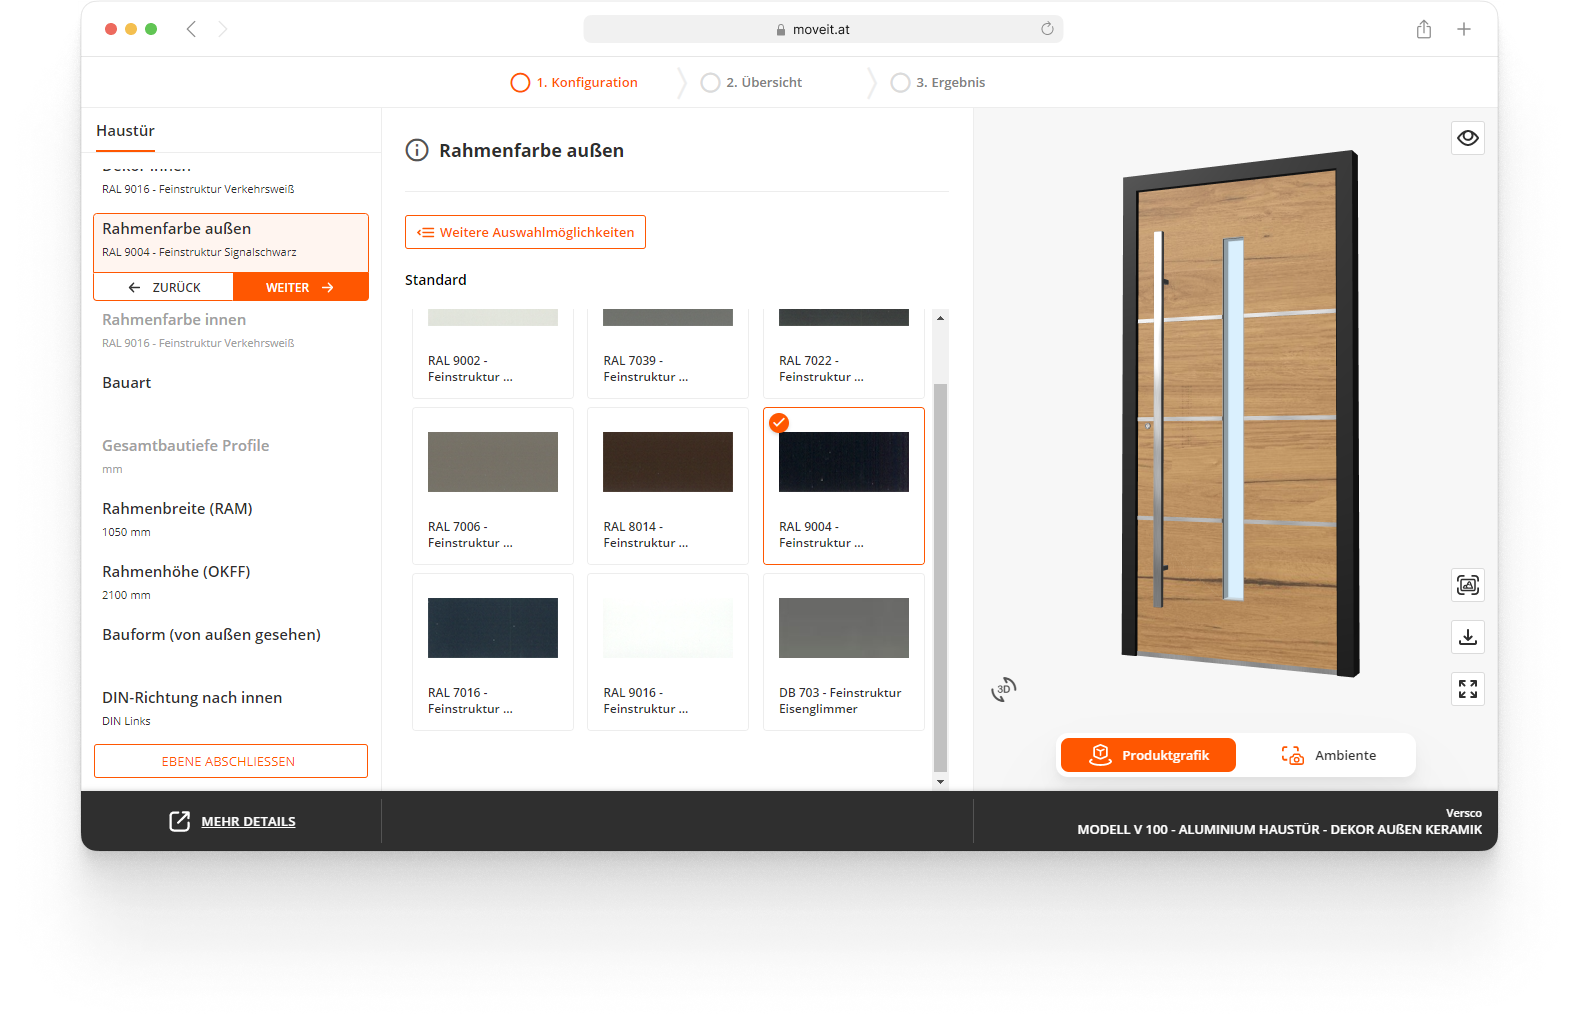This screenshot has height=1032, width=1579.
Task: Choose RAL 7039 Feinstruktur color
Action: (668, 352)
